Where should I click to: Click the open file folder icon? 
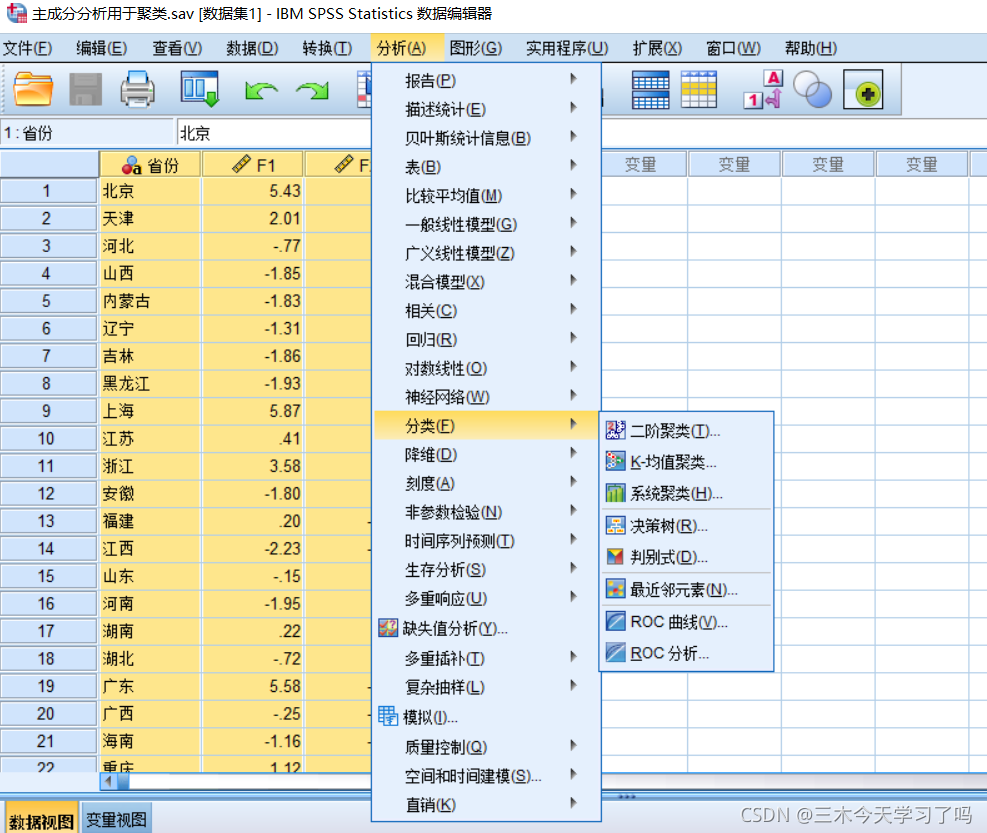[x=33, y=89]
